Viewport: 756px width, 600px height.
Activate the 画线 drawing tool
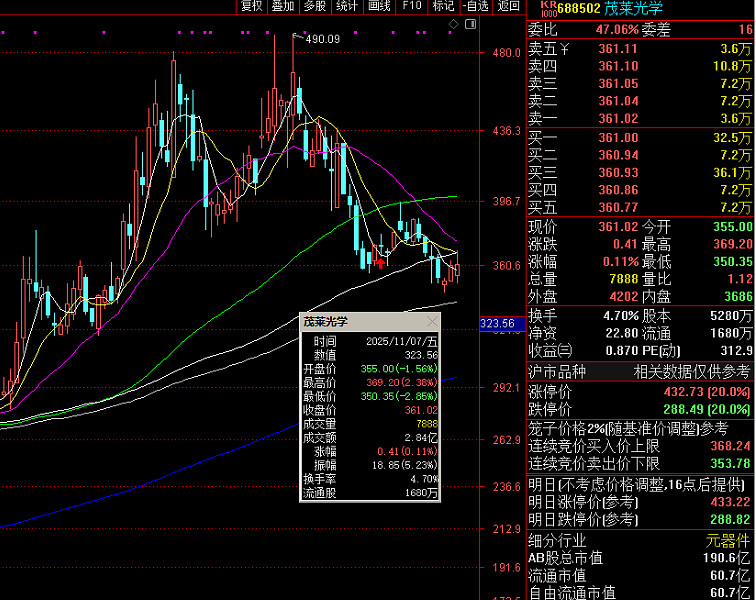point(379,6)
